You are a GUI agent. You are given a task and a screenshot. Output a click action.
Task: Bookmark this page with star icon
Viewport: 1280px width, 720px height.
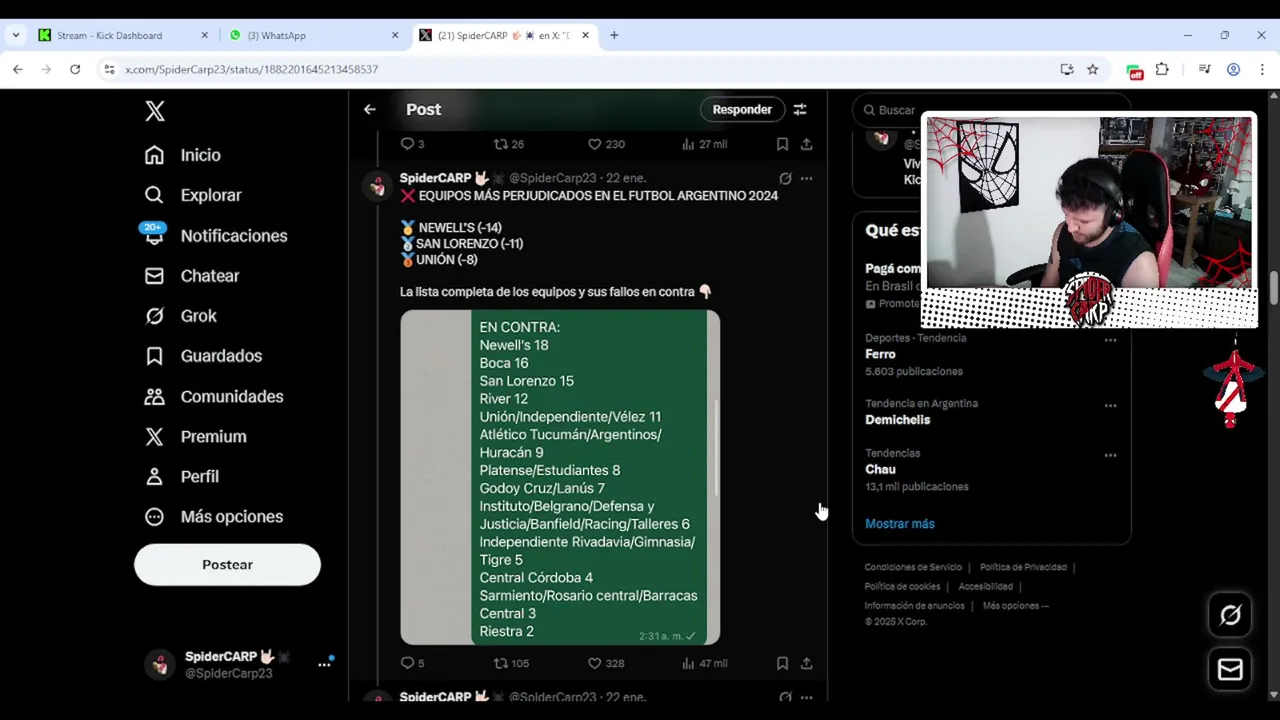click(1092, 69)
